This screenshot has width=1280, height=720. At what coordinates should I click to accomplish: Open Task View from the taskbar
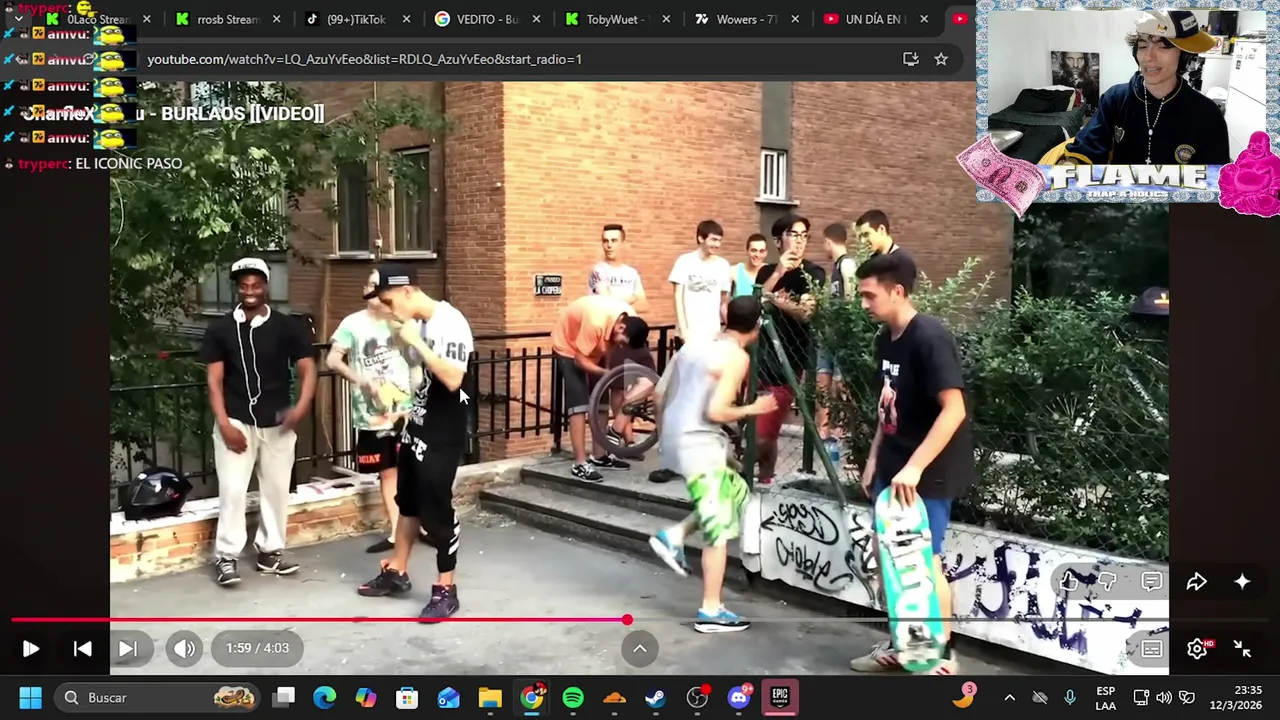[285, 697]
